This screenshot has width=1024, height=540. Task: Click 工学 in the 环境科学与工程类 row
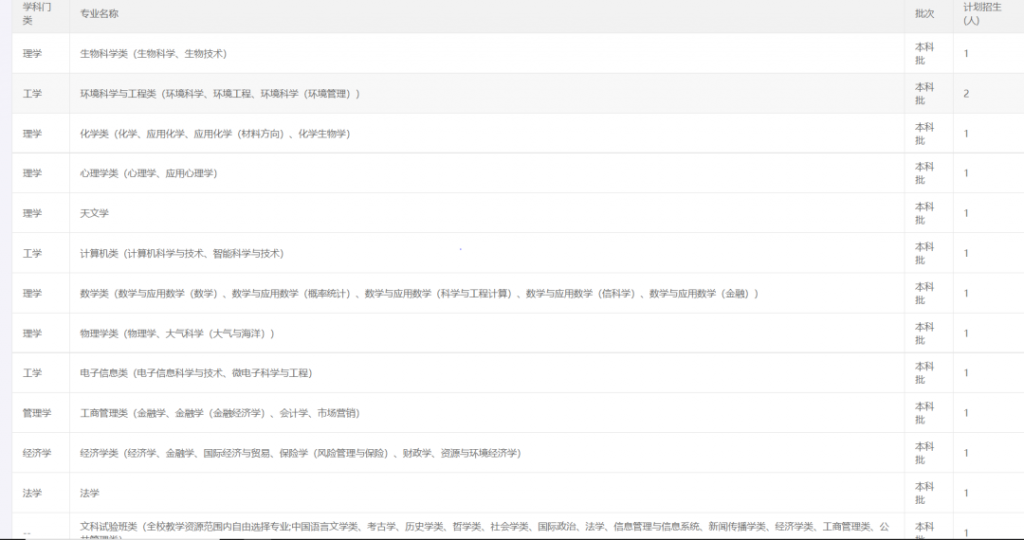32,93
